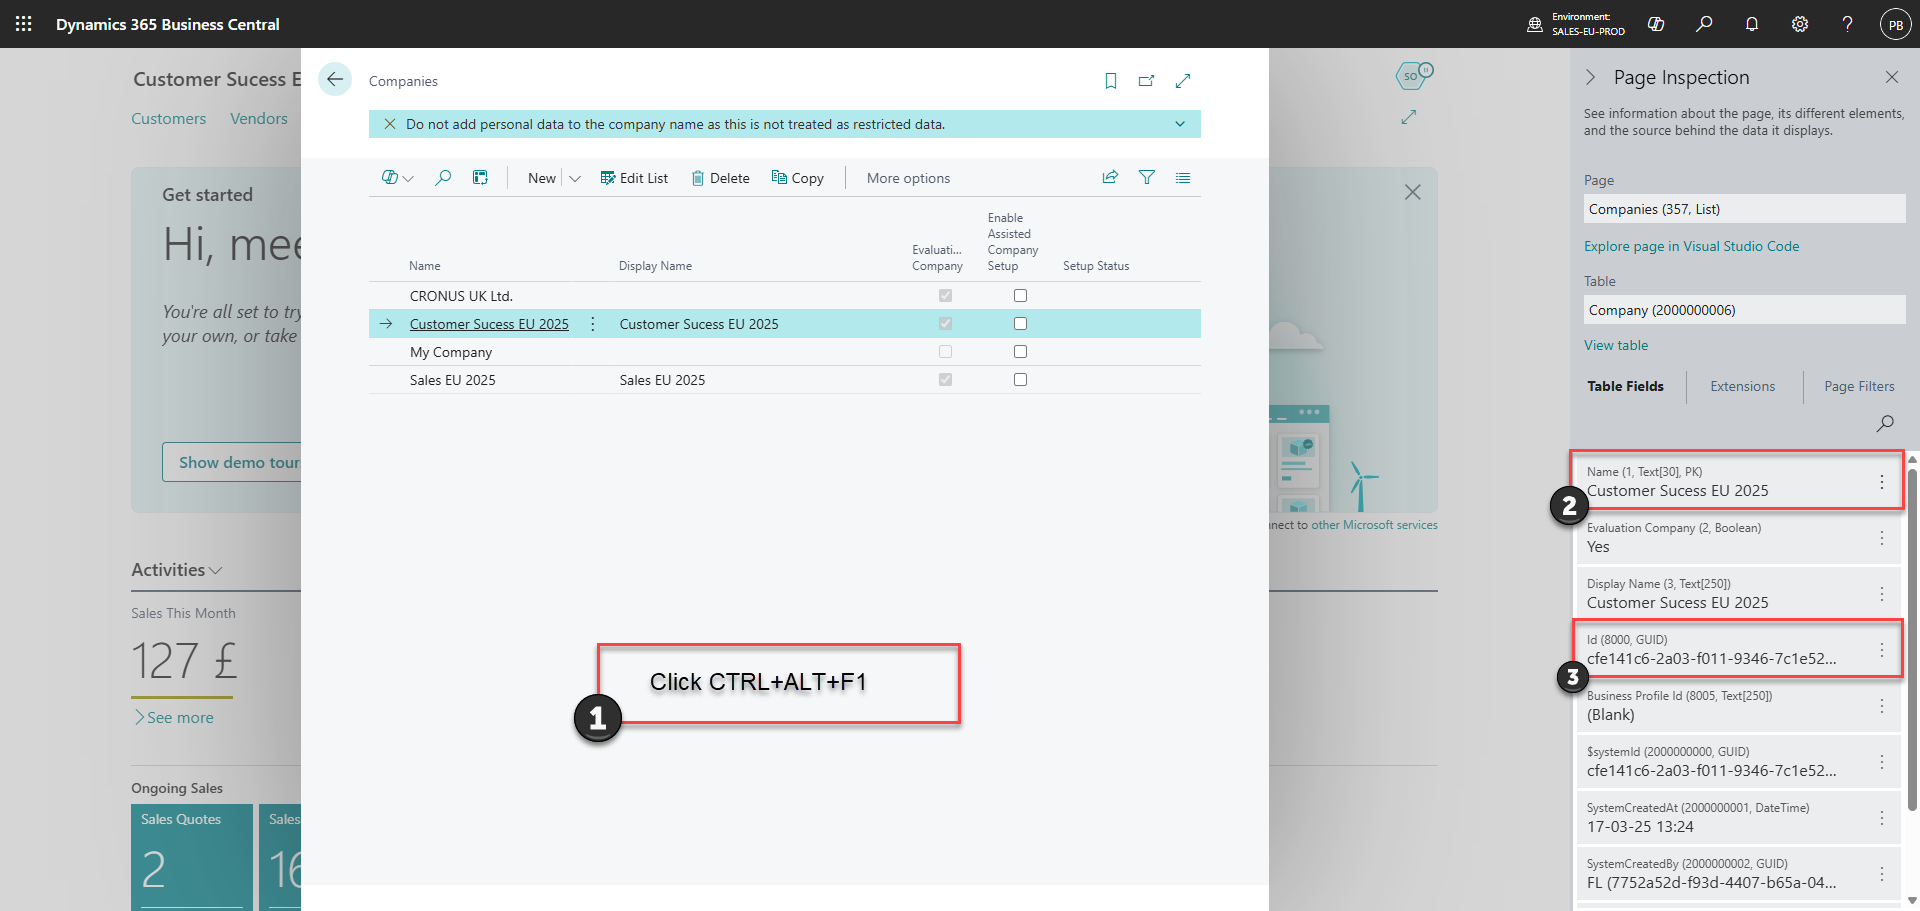
Task: Open options for $systemId field
Action: pos(1882,762)
